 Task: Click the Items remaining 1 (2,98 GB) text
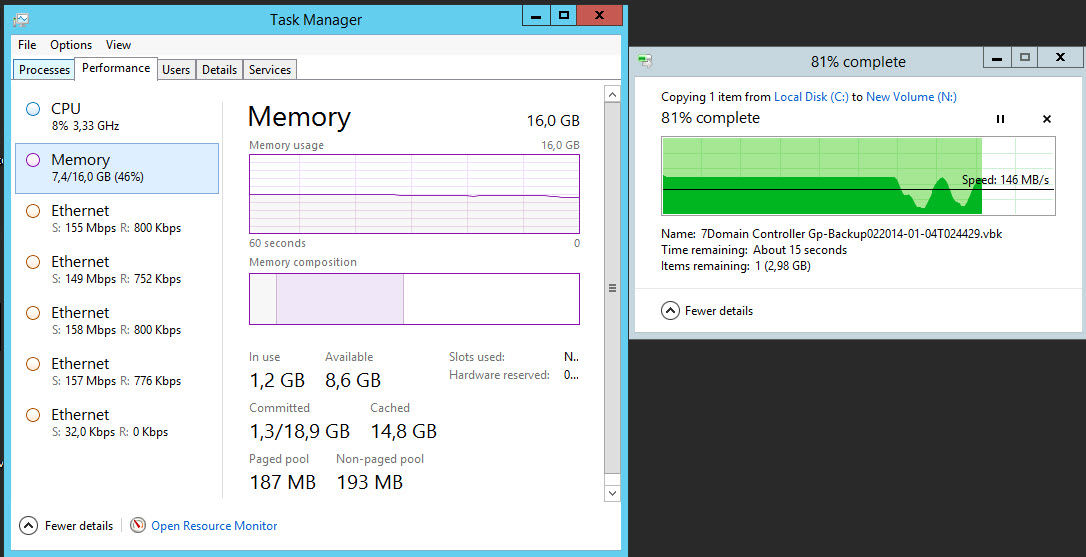click(x=736, y=266)
